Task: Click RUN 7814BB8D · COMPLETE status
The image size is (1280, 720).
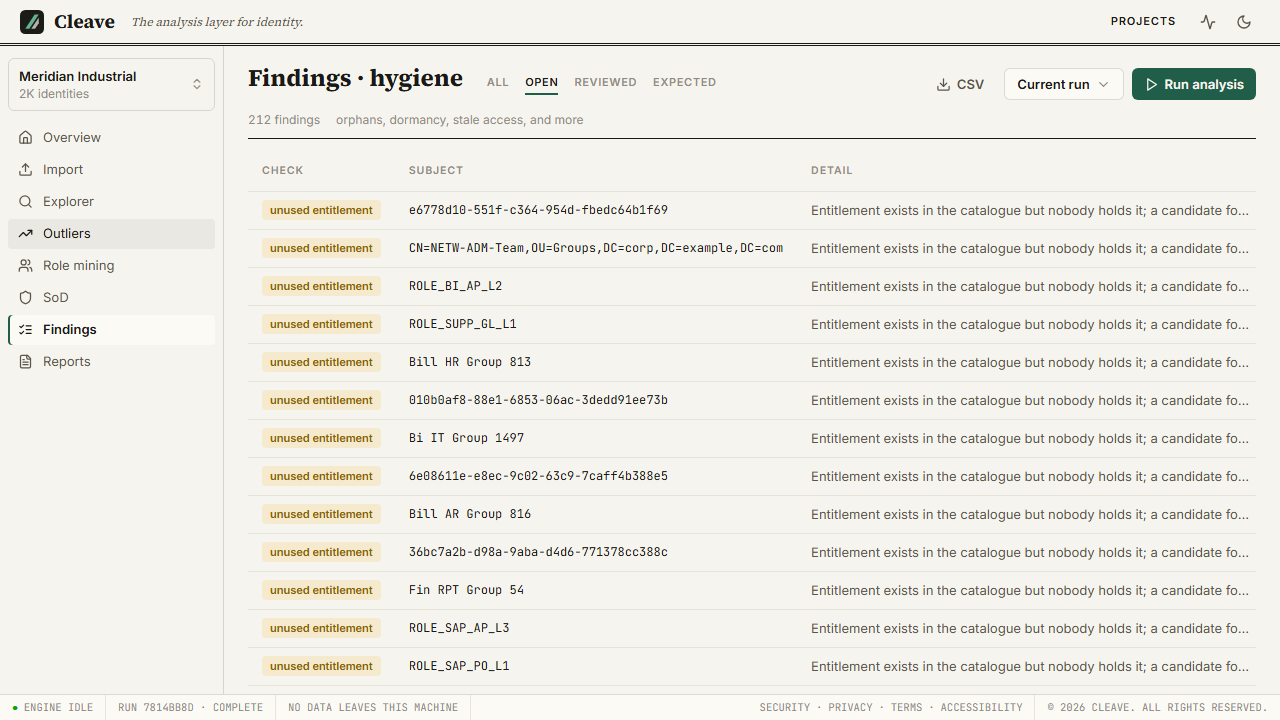Action: (190, 708)
